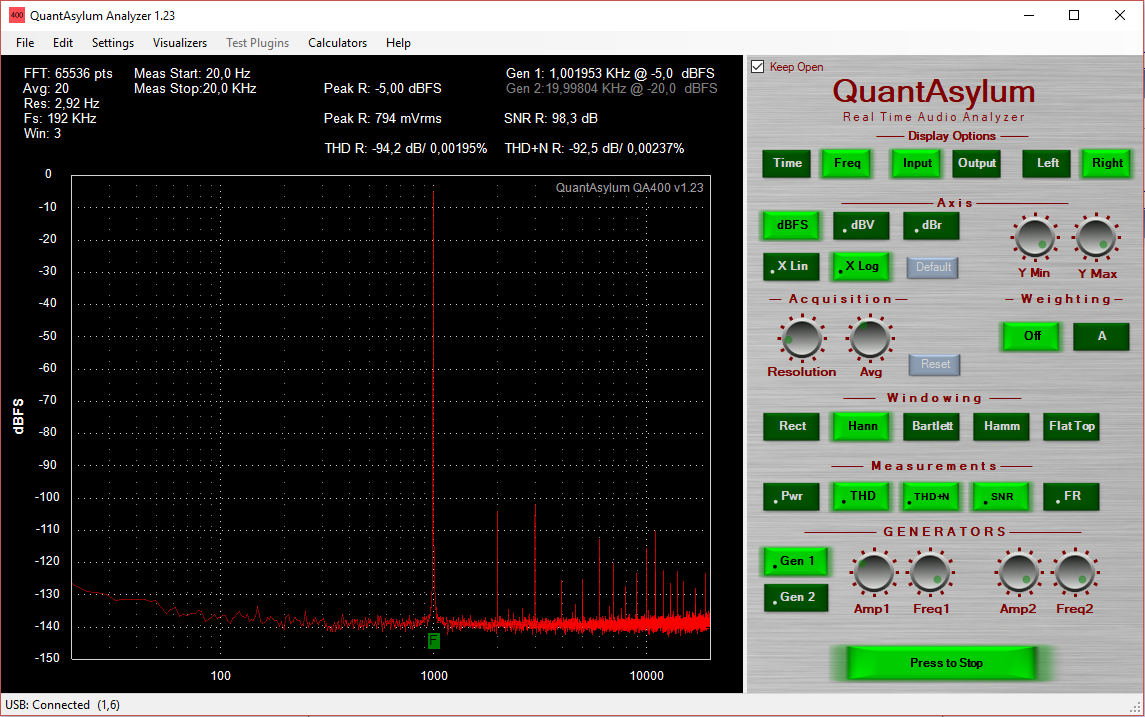This screenshot has width=1145, height=717.
Task: Switch display to Time domain
Action: [788, 164]
